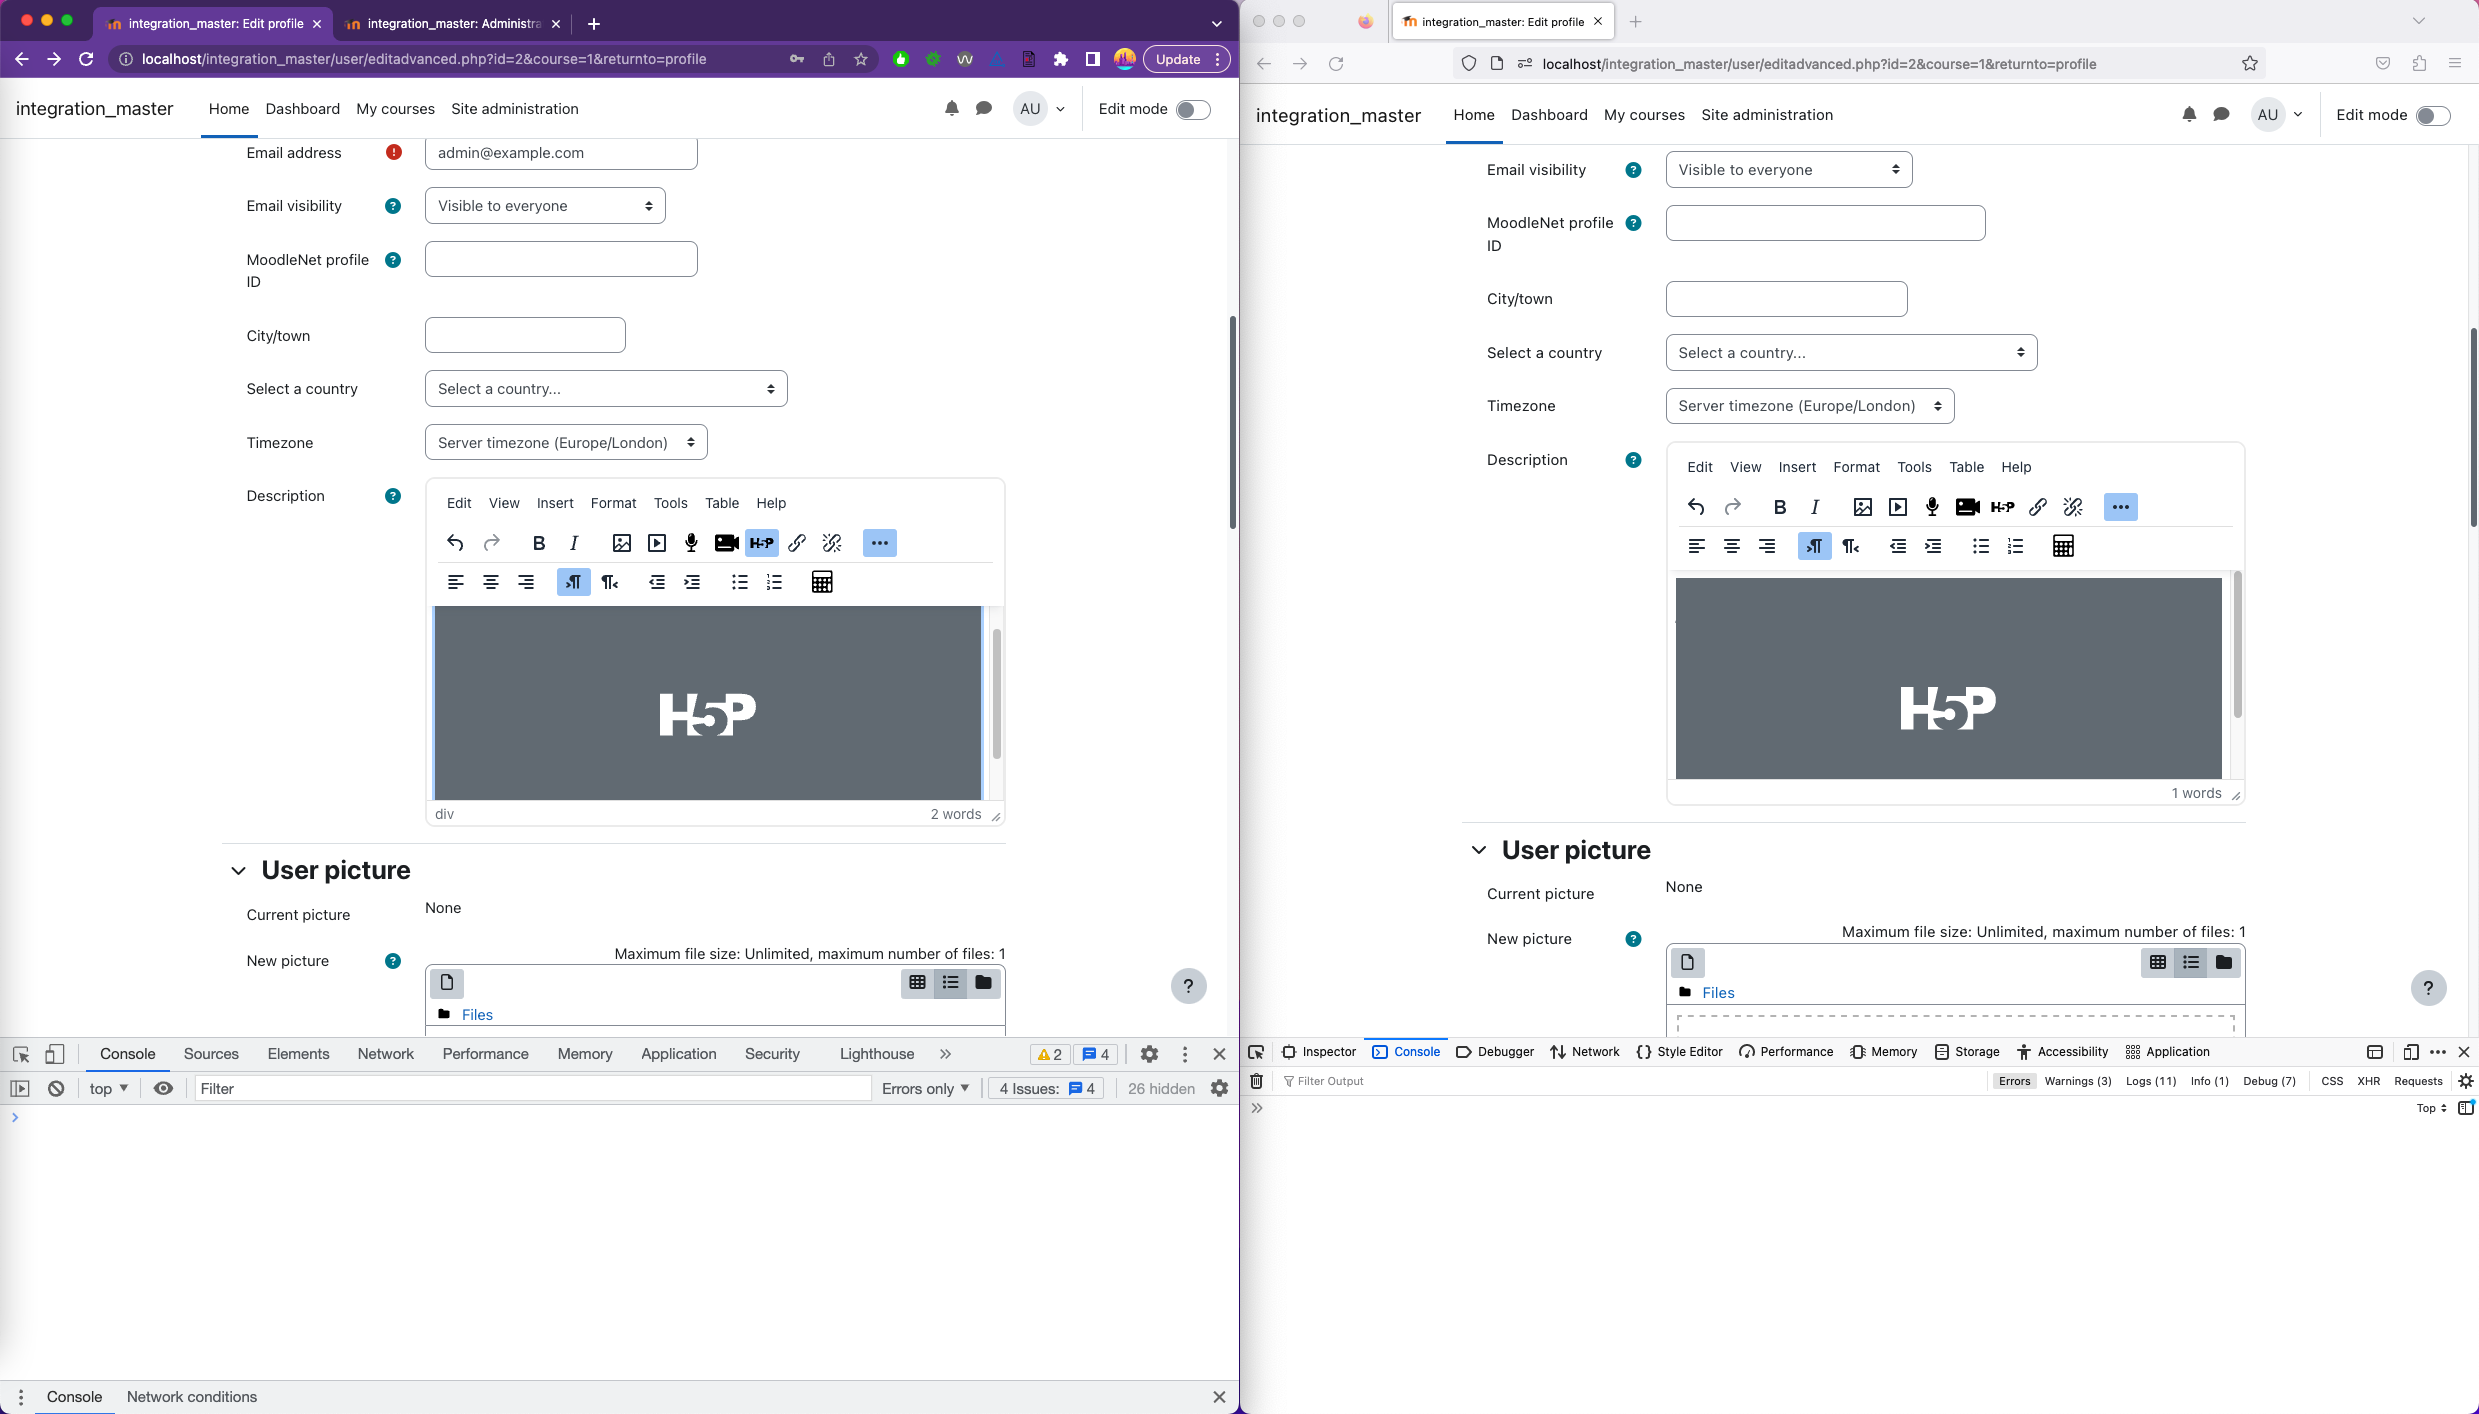Image resolution: width=2479 pixels, height=1414 pixels.
Task: Toggle Edit mode switch in Firefox window
Action: 2433,115
